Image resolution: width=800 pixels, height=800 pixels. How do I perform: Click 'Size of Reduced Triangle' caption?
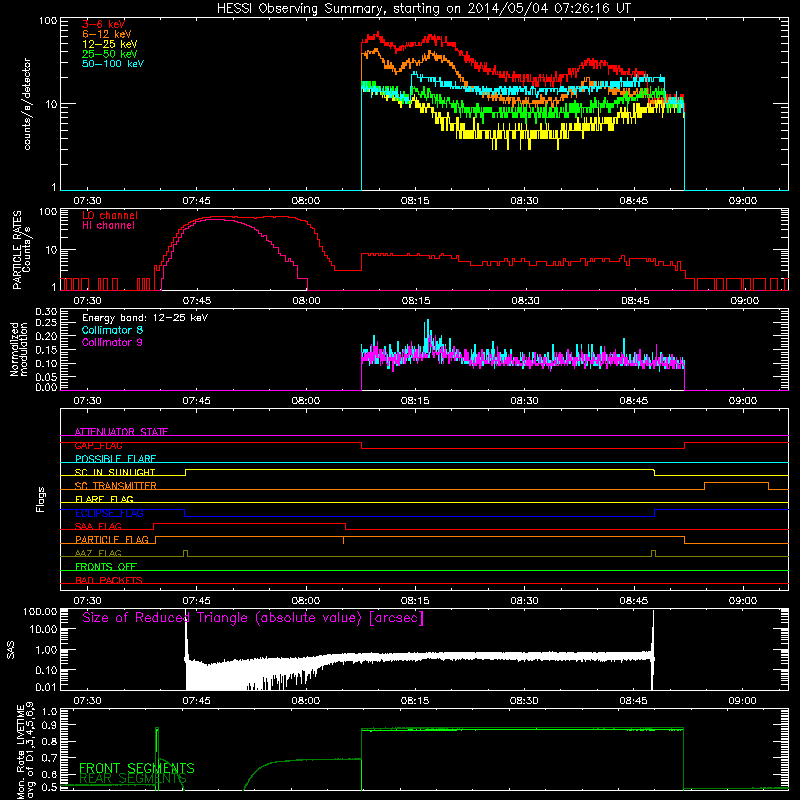[253, 618]
